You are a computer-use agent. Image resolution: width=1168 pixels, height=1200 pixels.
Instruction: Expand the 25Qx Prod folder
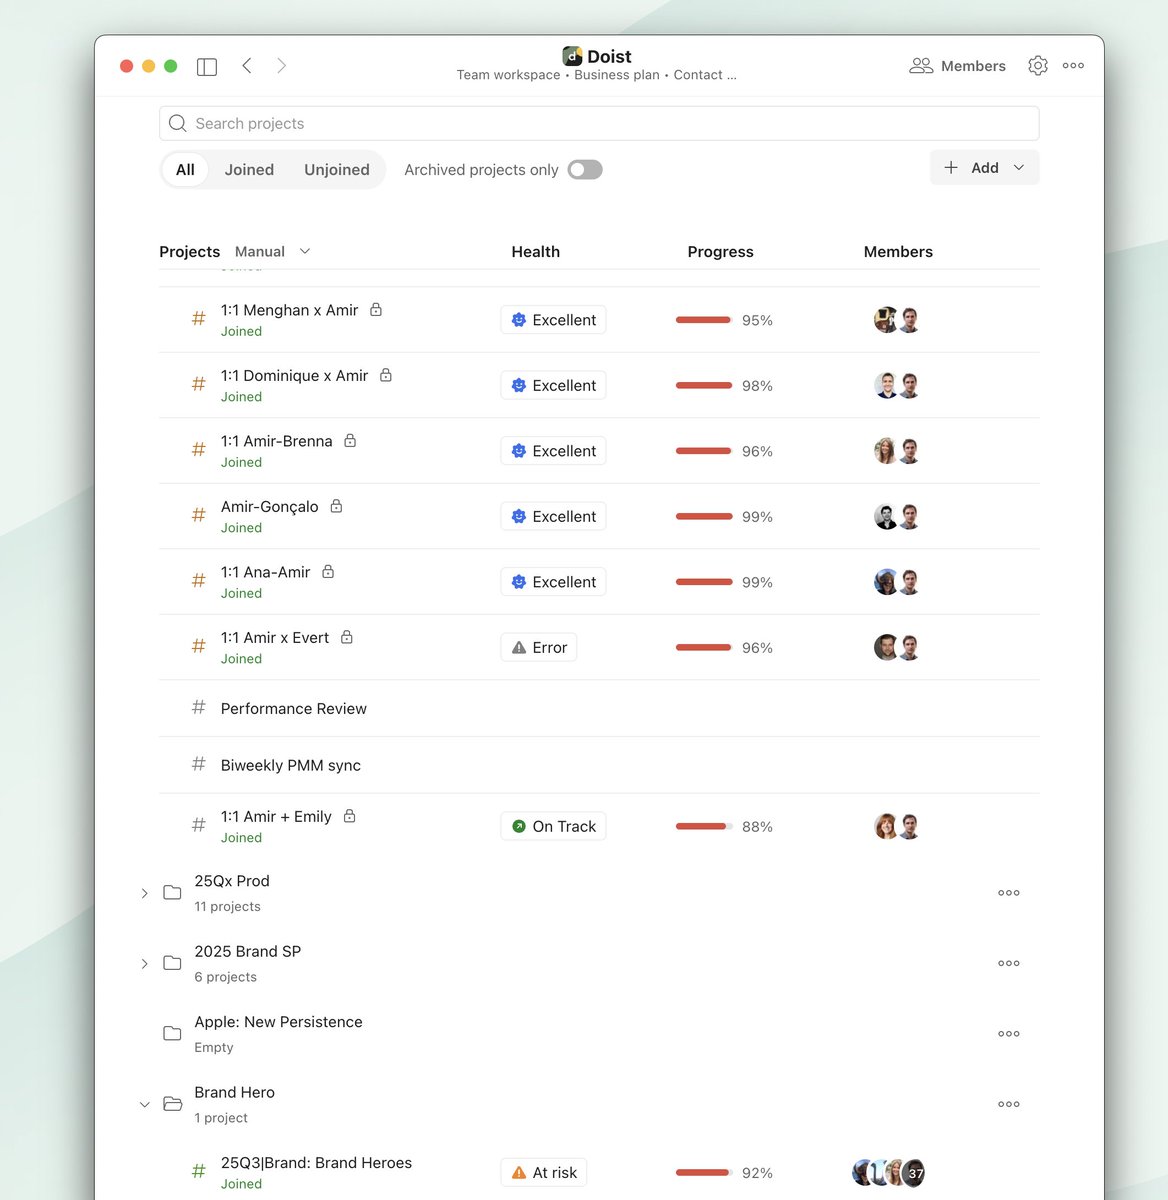144,893
